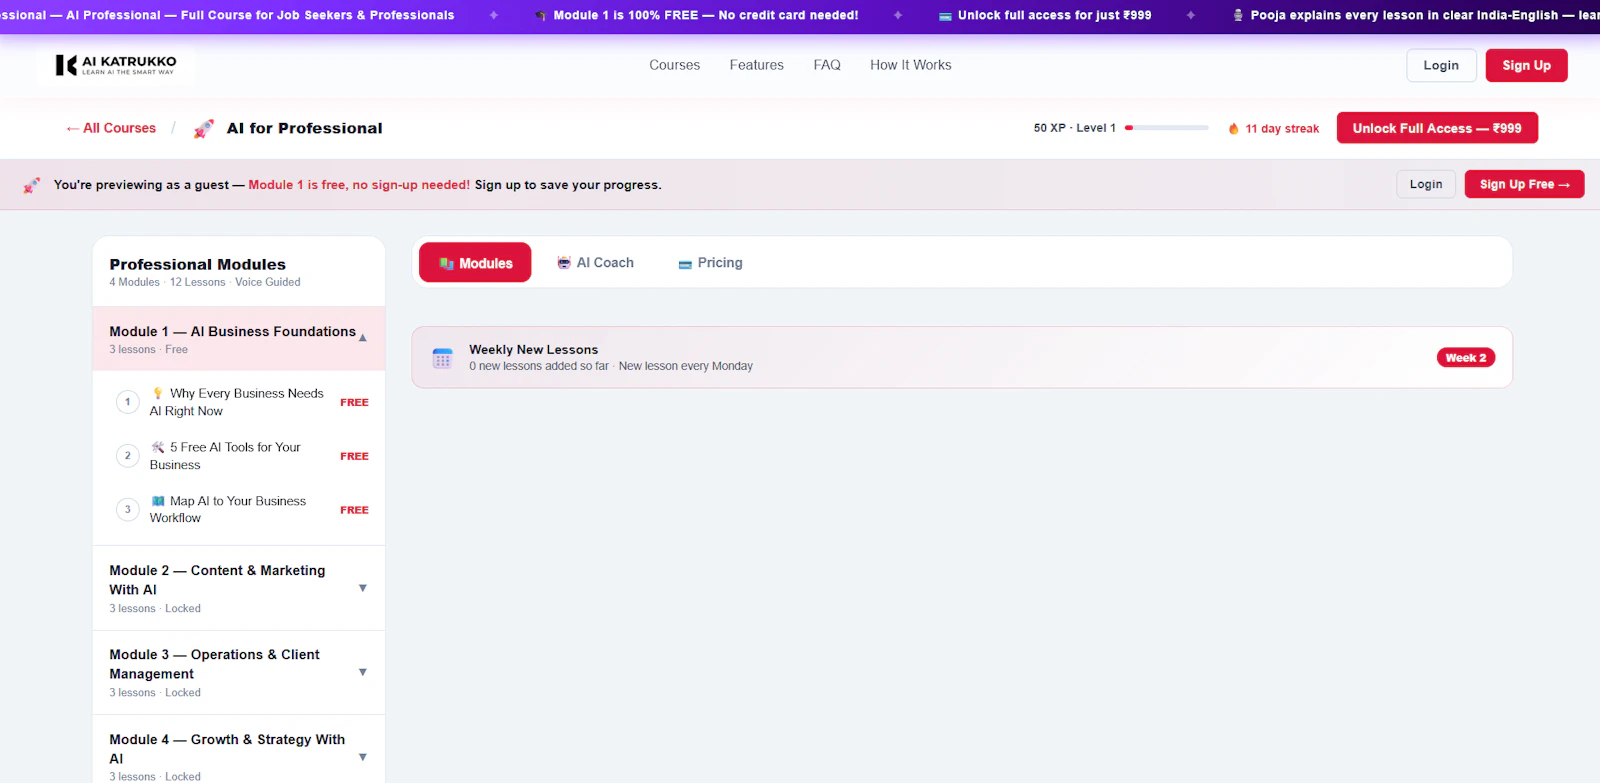Collapse Module 1 — AI Business Foundations
1600x783 pixels.
click(x=363, y=338)
